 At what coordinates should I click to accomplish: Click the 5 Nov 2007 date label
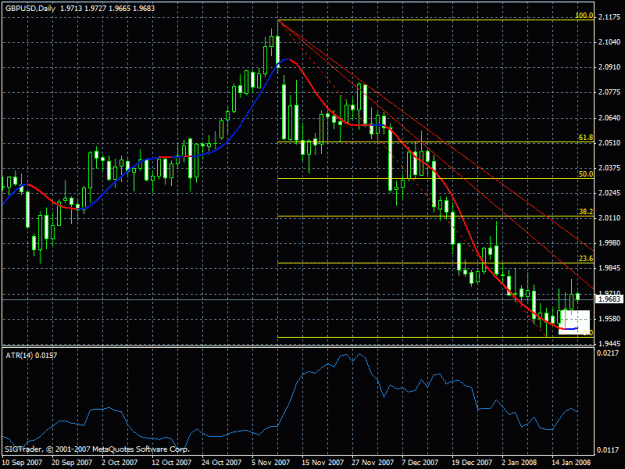pos(271,462)
